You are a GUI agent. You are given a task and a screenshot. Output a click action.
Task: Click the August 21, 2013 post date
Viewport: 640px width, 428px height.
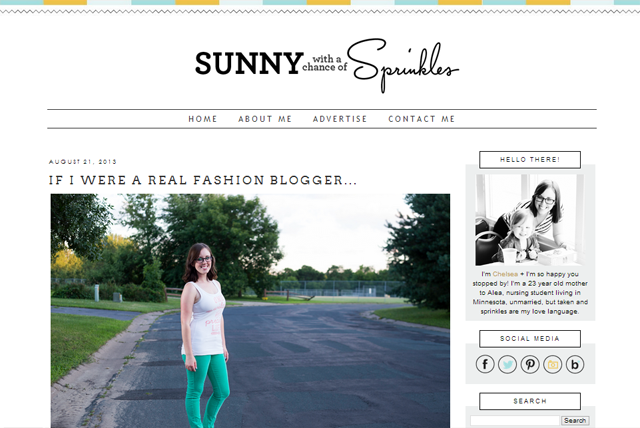click(x=82, y=162)
